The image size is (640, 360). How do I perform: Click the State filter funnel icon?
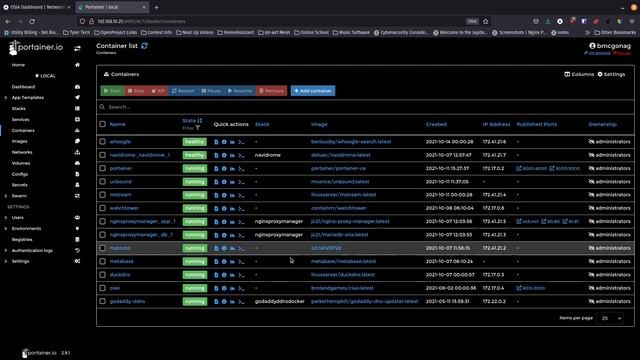(198, 128)
